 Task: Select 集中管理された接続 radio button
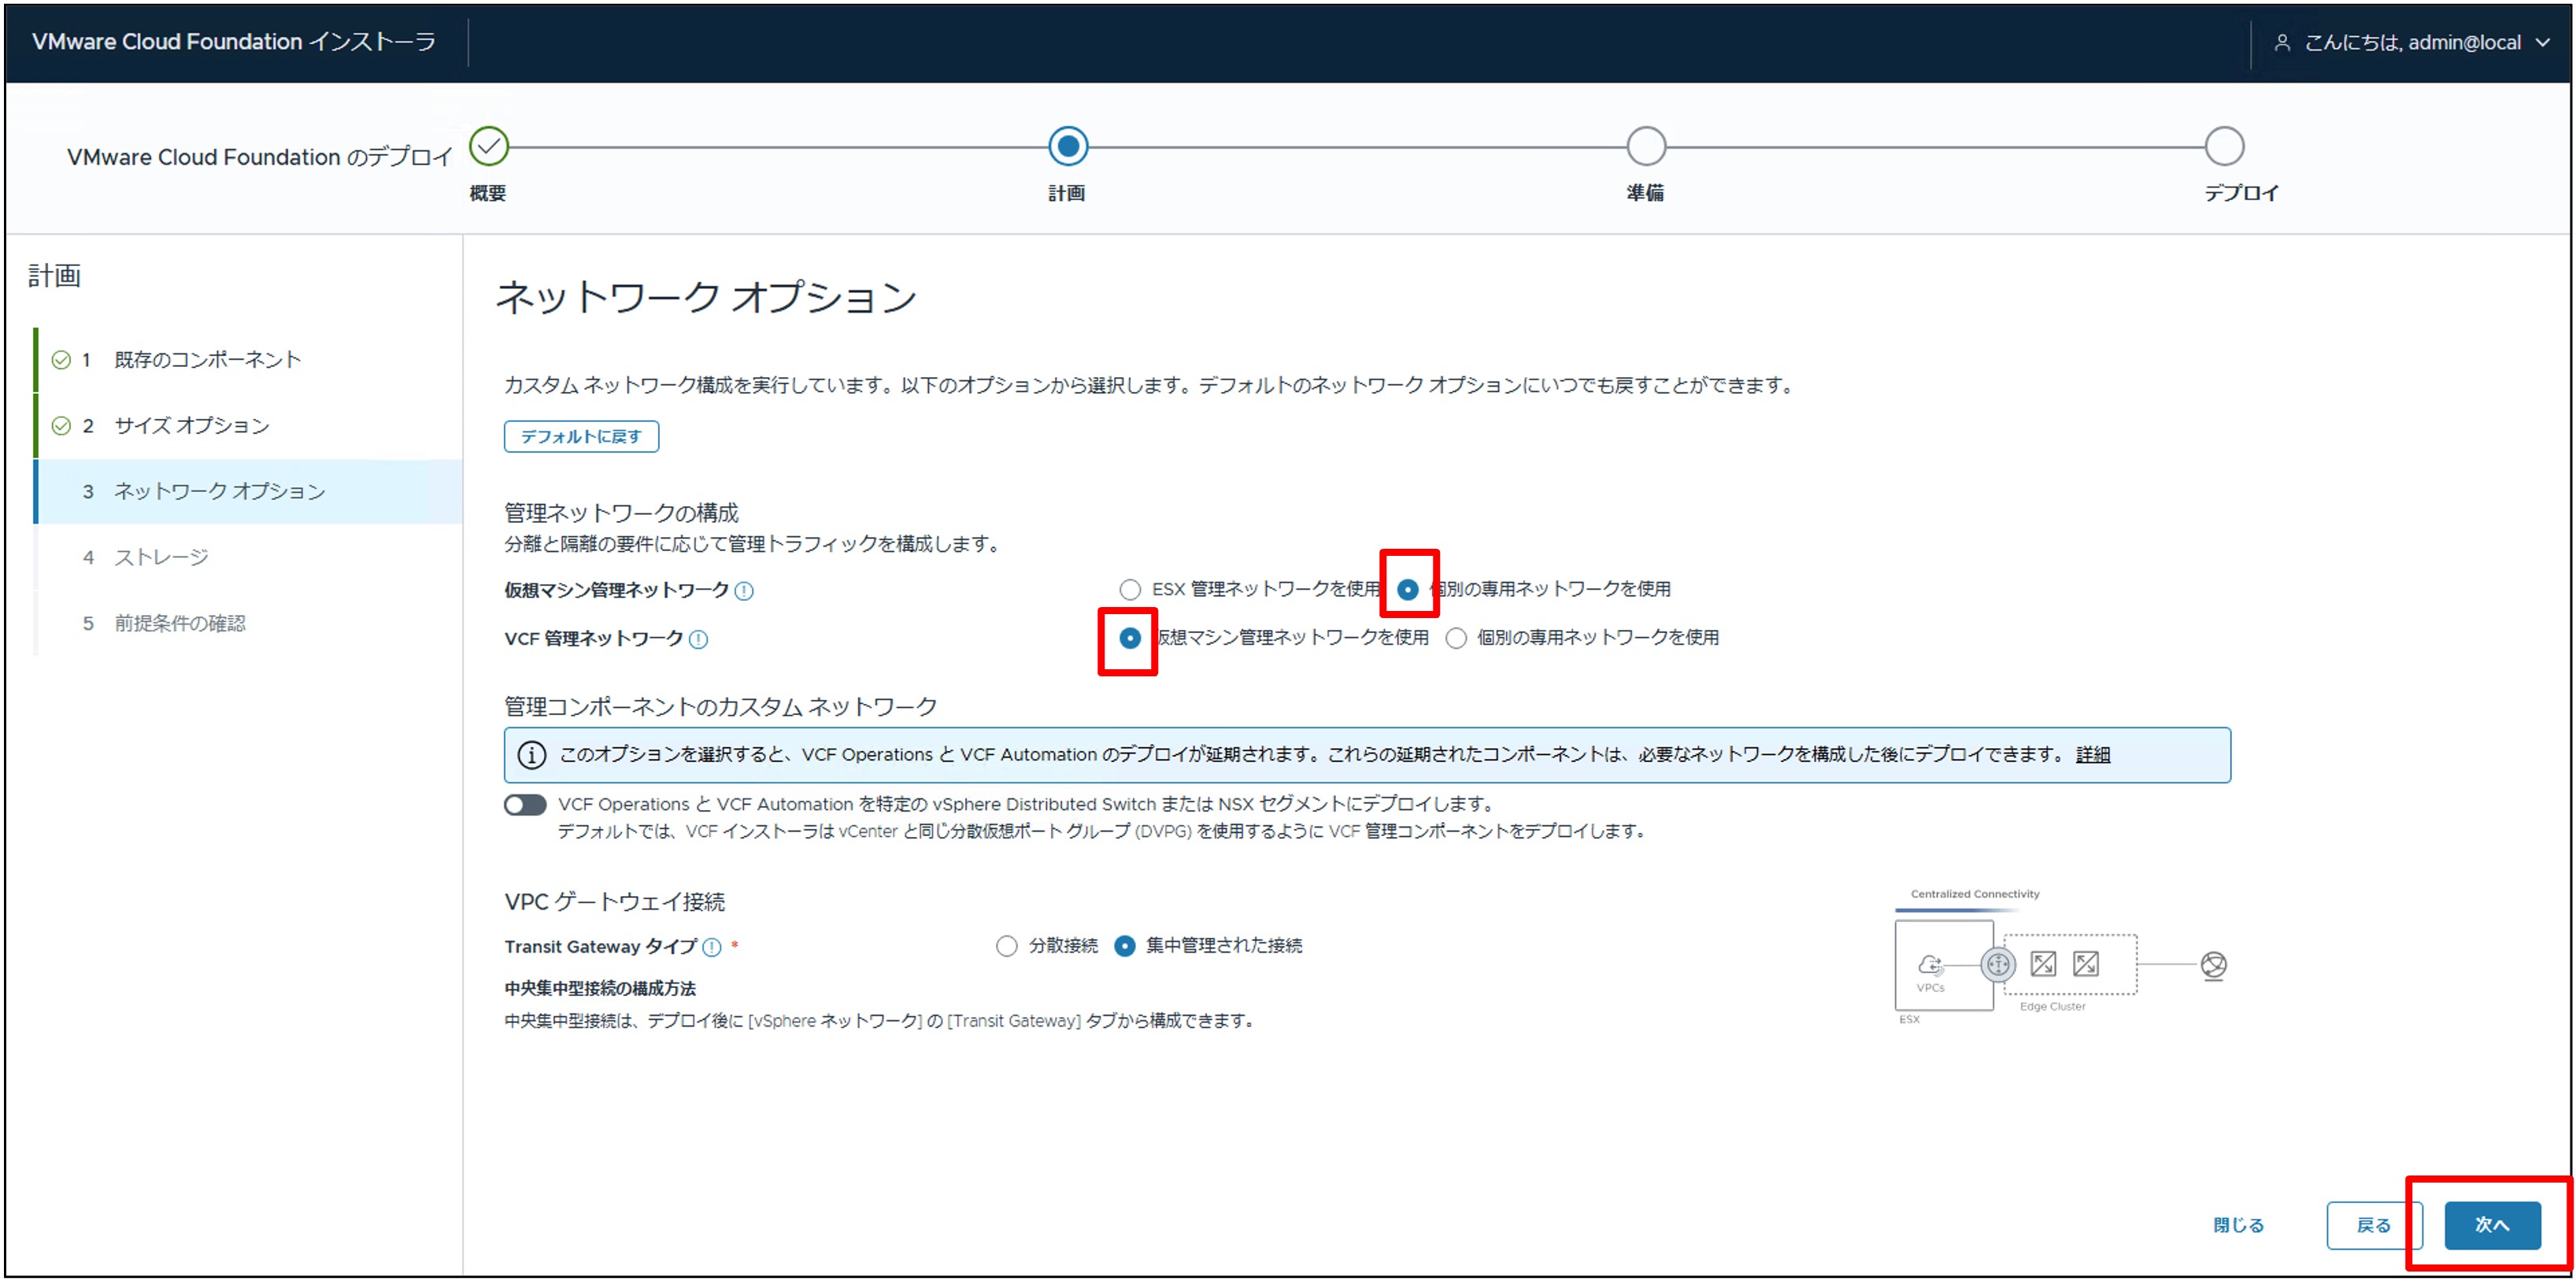click(x=1125, y=947)
